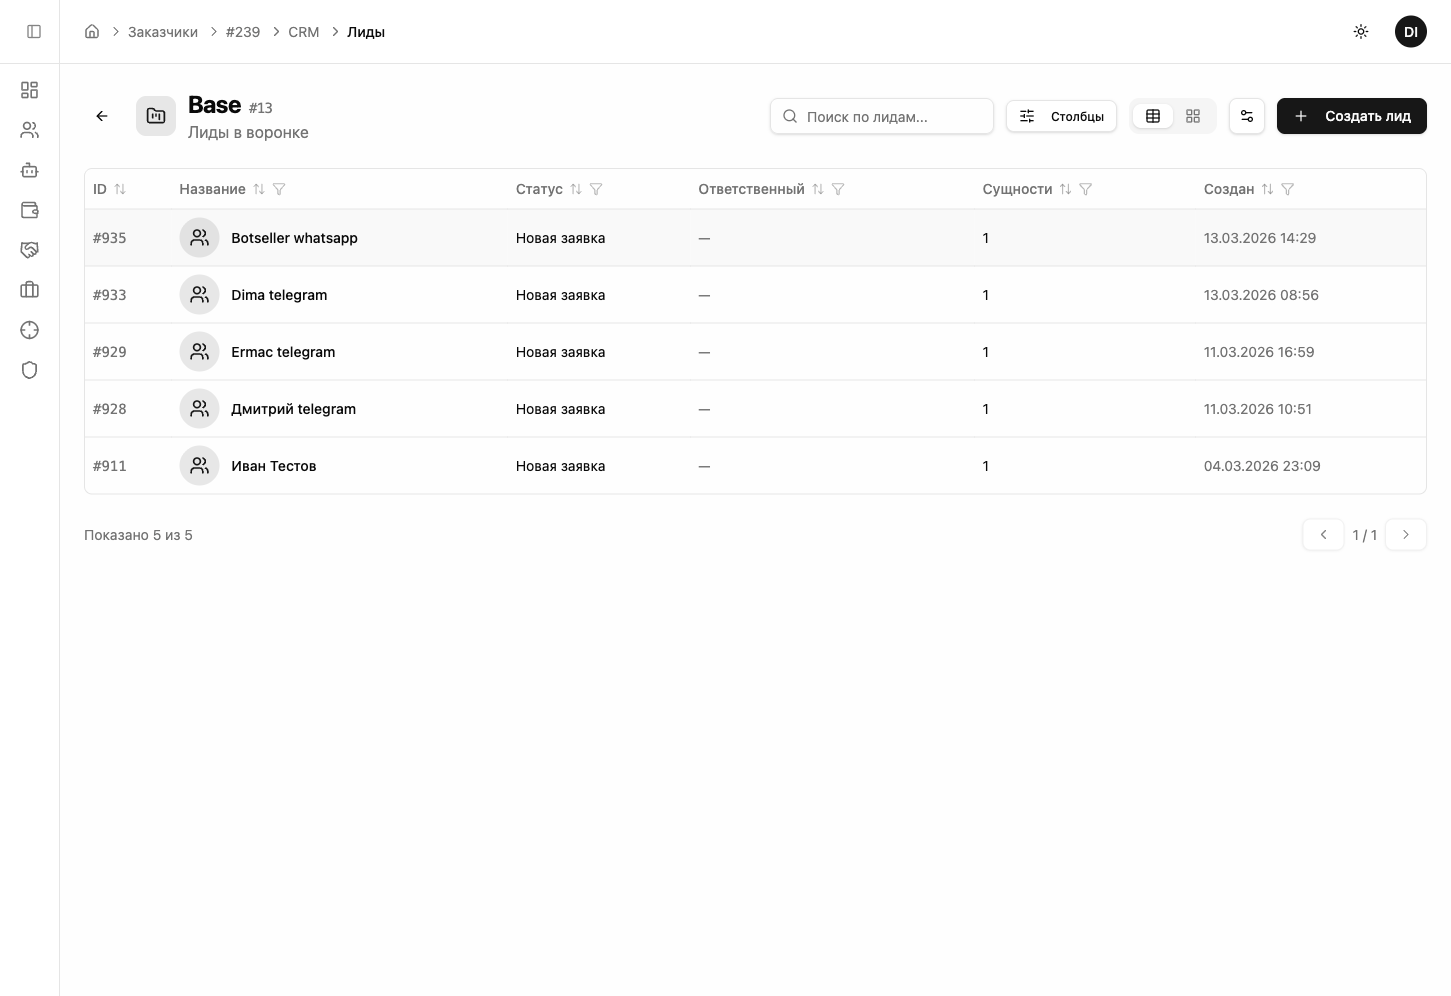This screenshot has height=996, width=1451.
Task: Open the filter settings sliders icon
Action: (1247, 116)
